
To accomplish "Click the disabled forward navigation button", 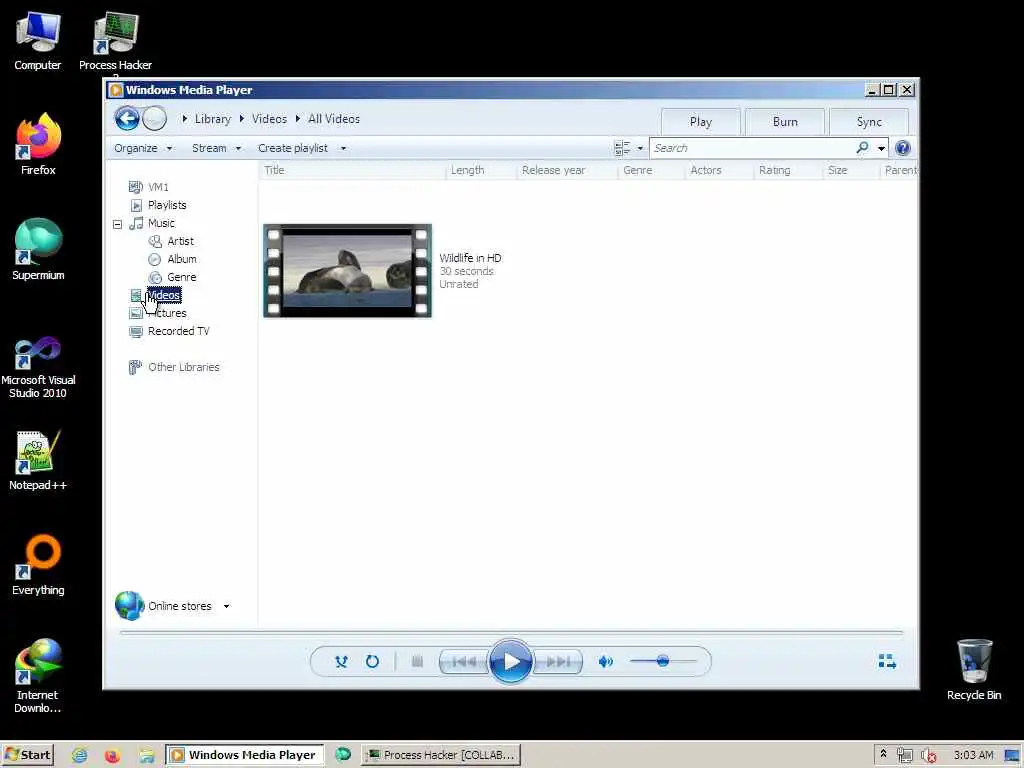I will (x=155, y=119).
